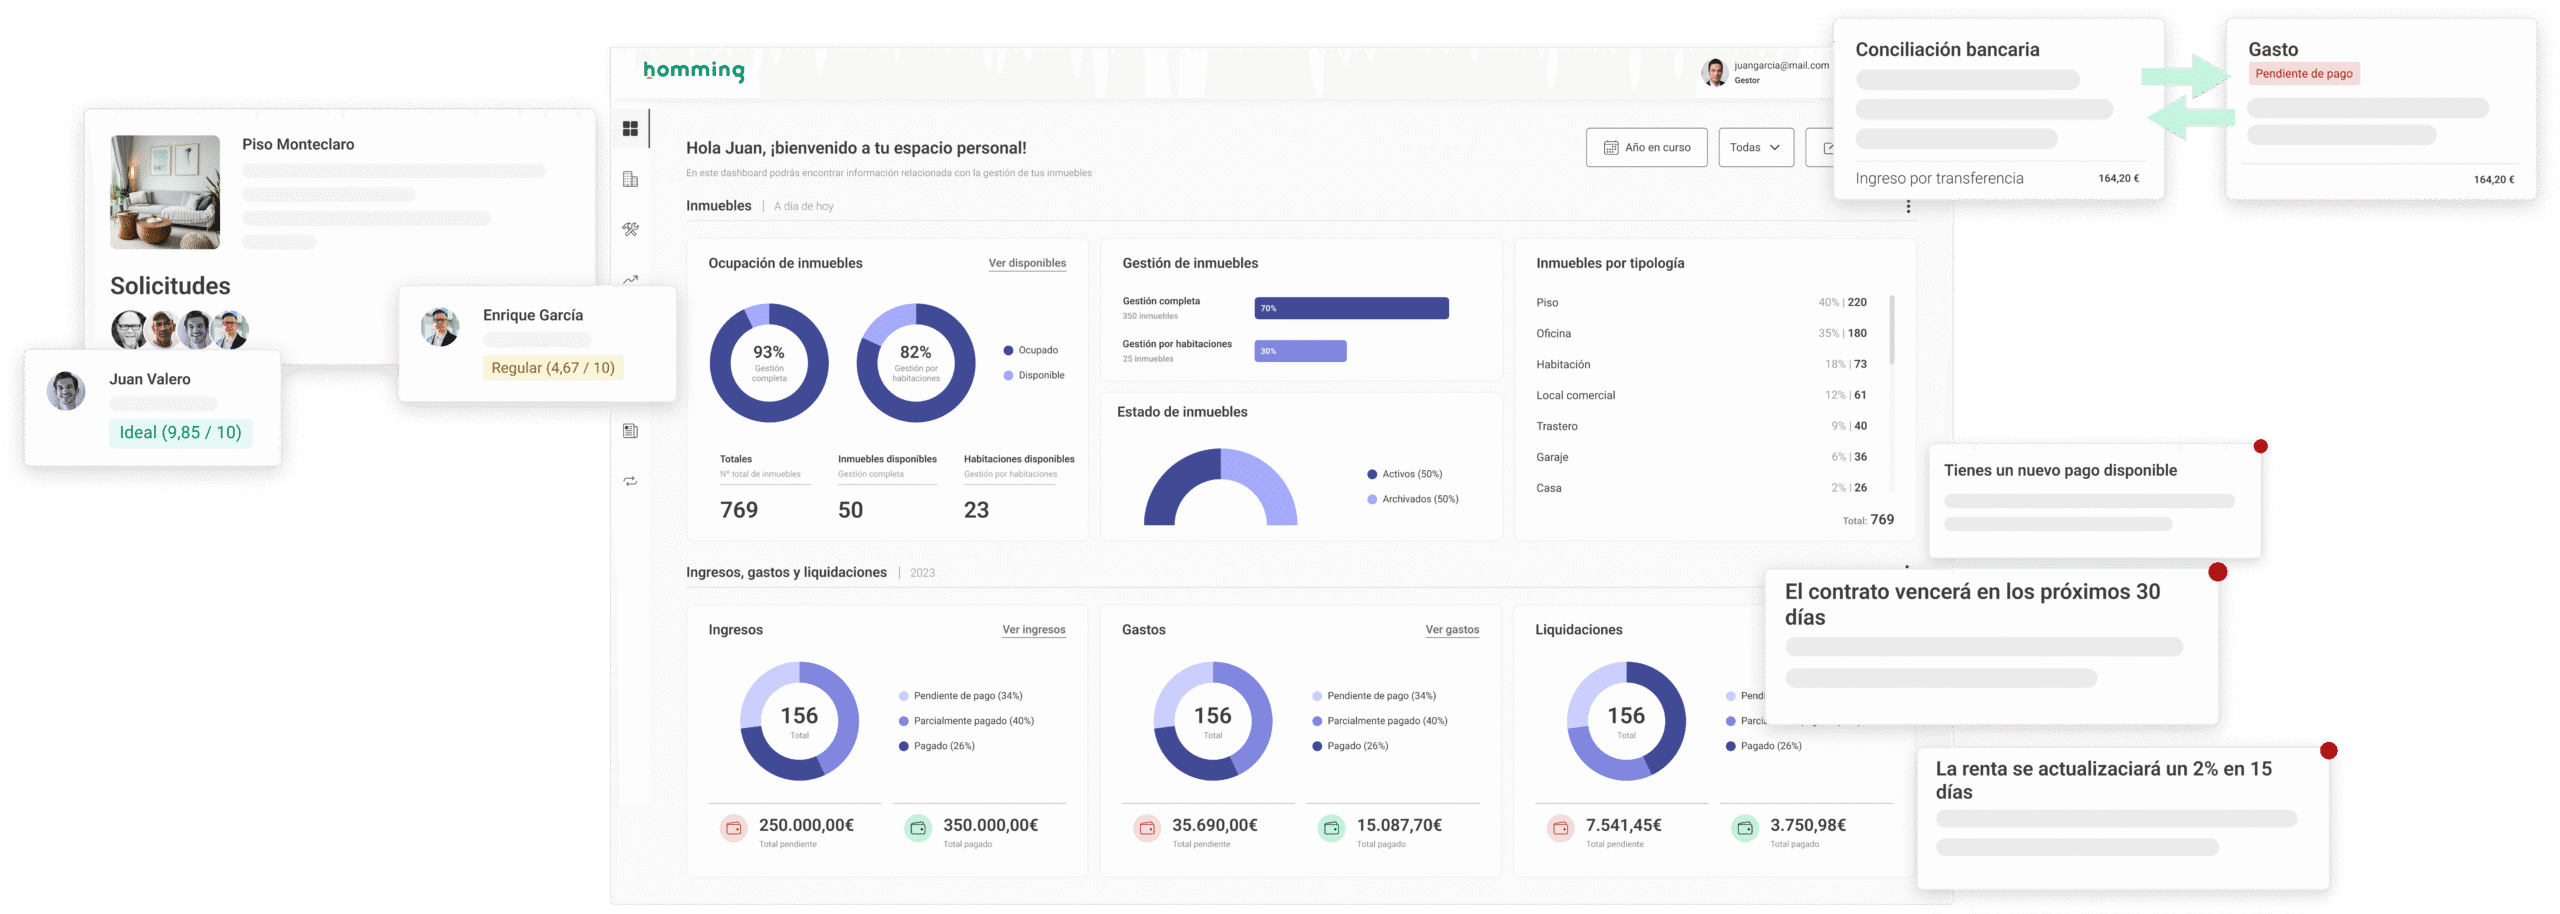
Task: Open the Año en curso date selector
Action: (1646, 147)
